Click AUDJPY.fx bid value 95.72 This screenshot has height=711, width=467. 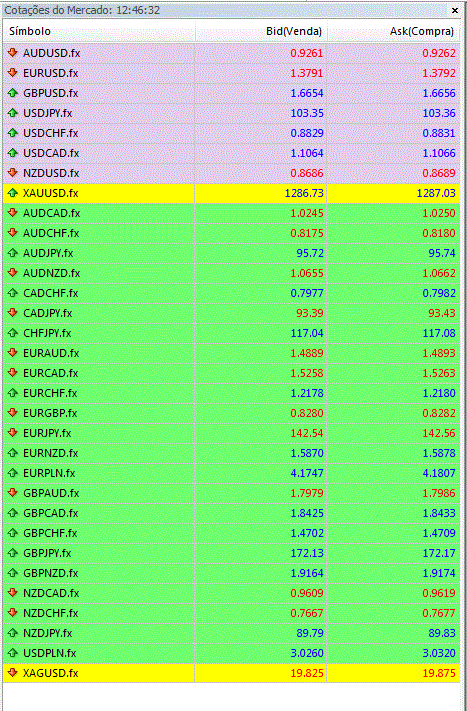pyautogui.click(x=310, y=253)
